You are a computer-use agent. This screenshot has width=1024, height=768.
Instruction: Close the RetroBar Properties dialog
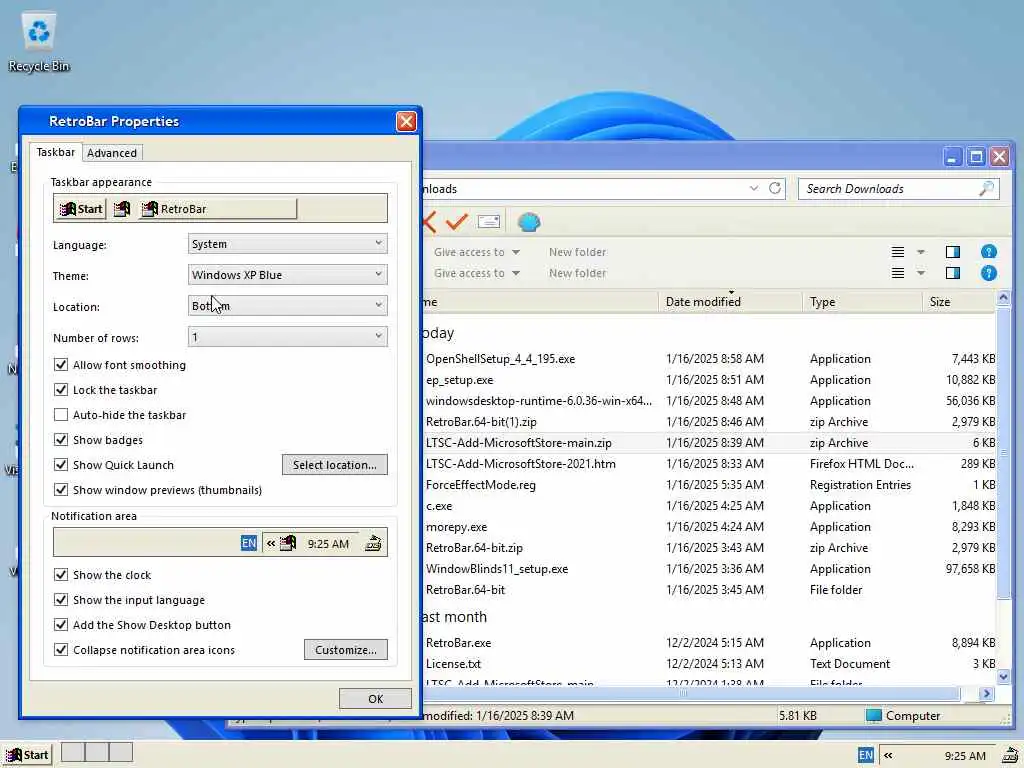(x=406, y=121)
